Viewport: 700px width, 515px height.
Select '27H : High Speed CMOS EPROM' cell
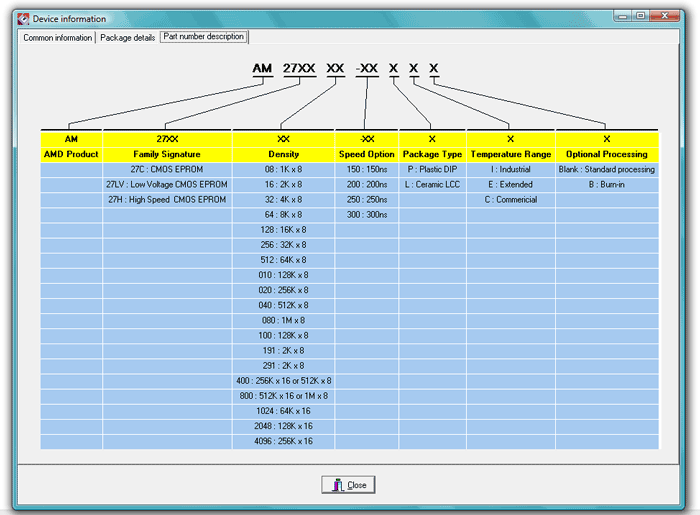(167, 199)
